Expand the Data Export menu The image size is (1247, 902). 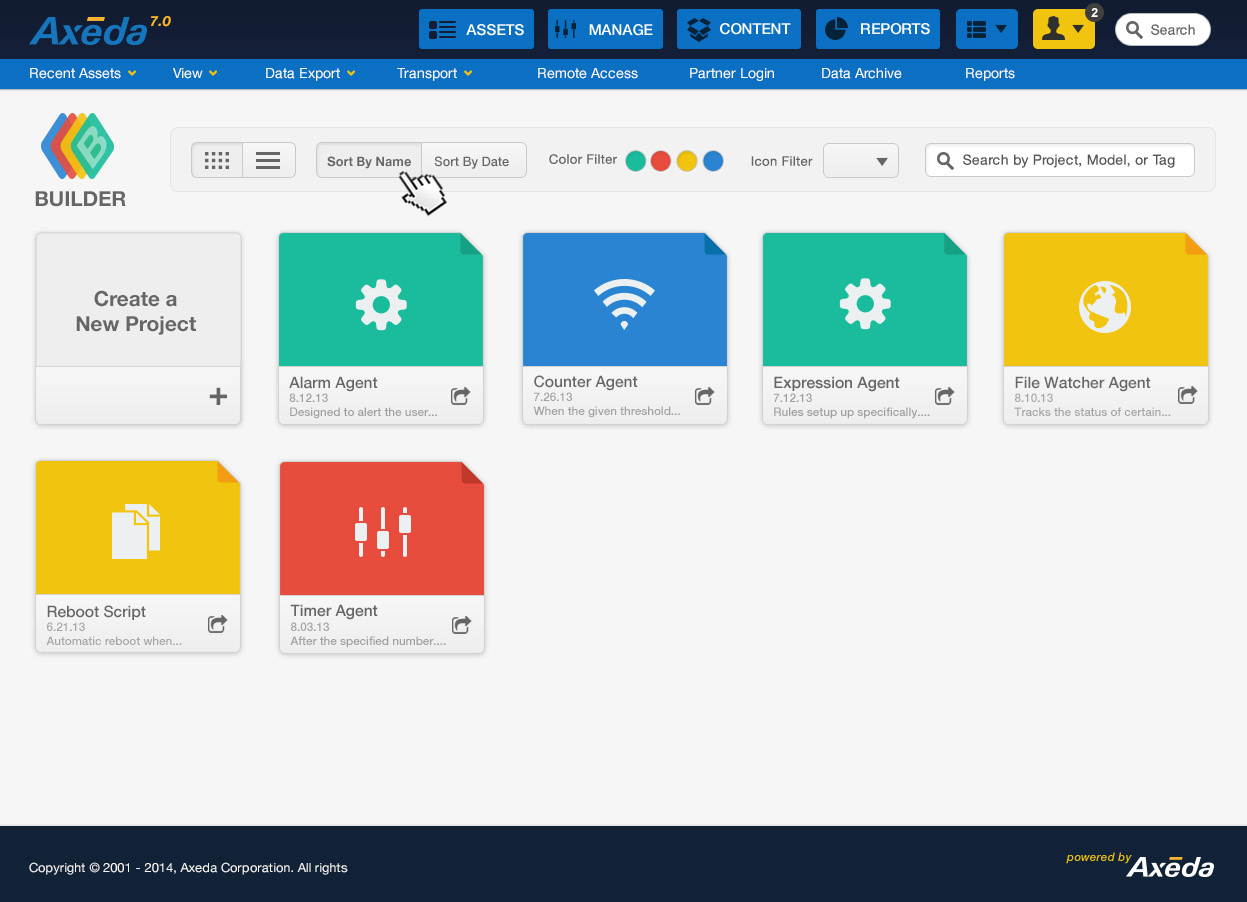(310, 73)
